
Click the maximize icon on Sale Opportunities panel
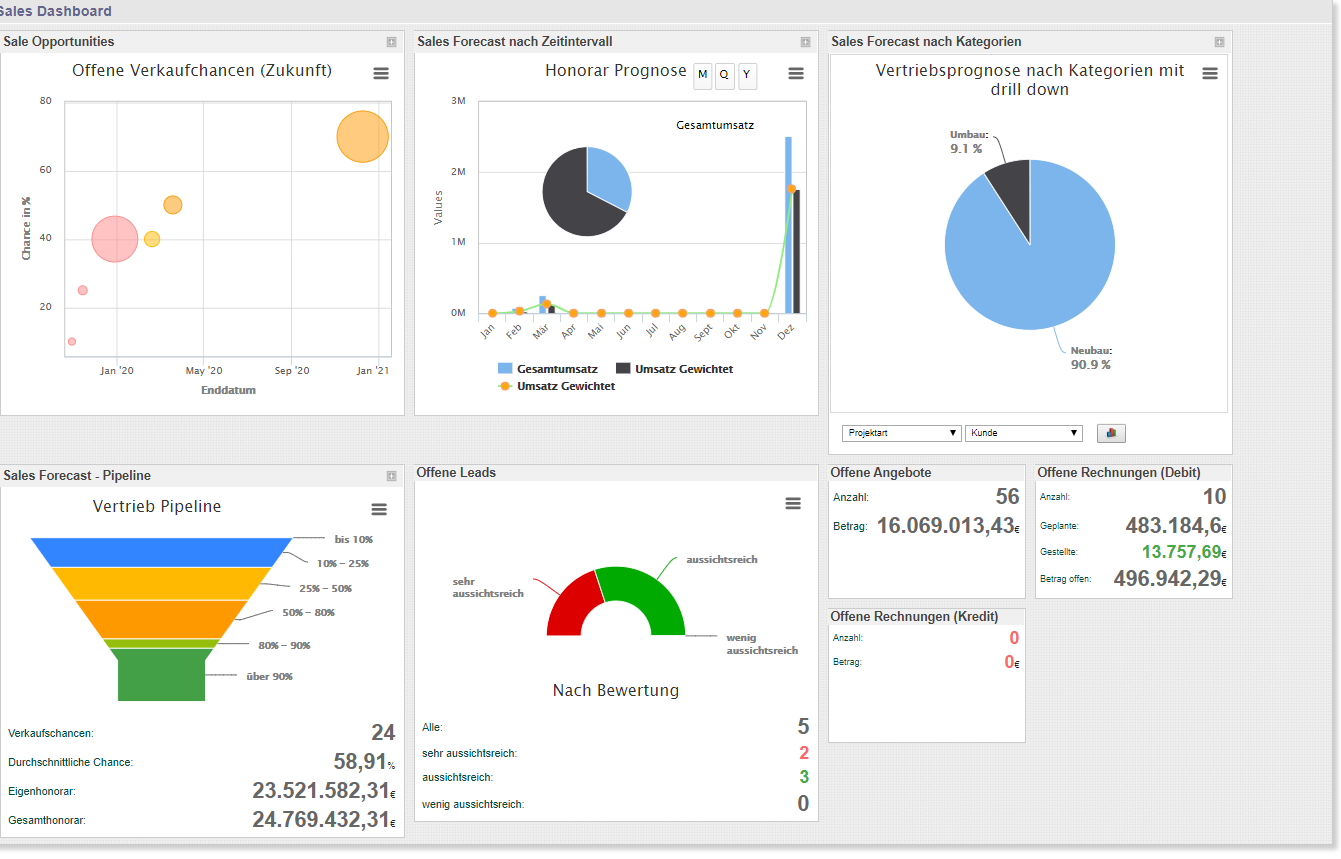click(x=390, y=42)
